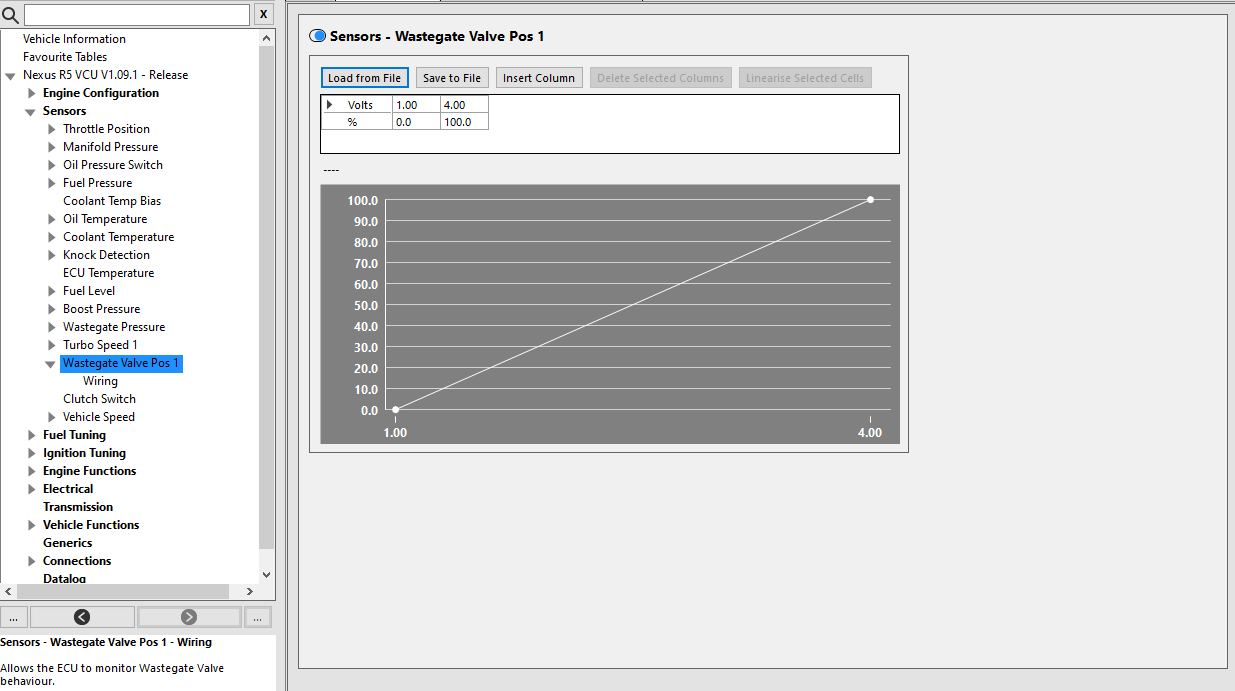
Task: Expand Knock Detection node
Action: tap(52, 255)
